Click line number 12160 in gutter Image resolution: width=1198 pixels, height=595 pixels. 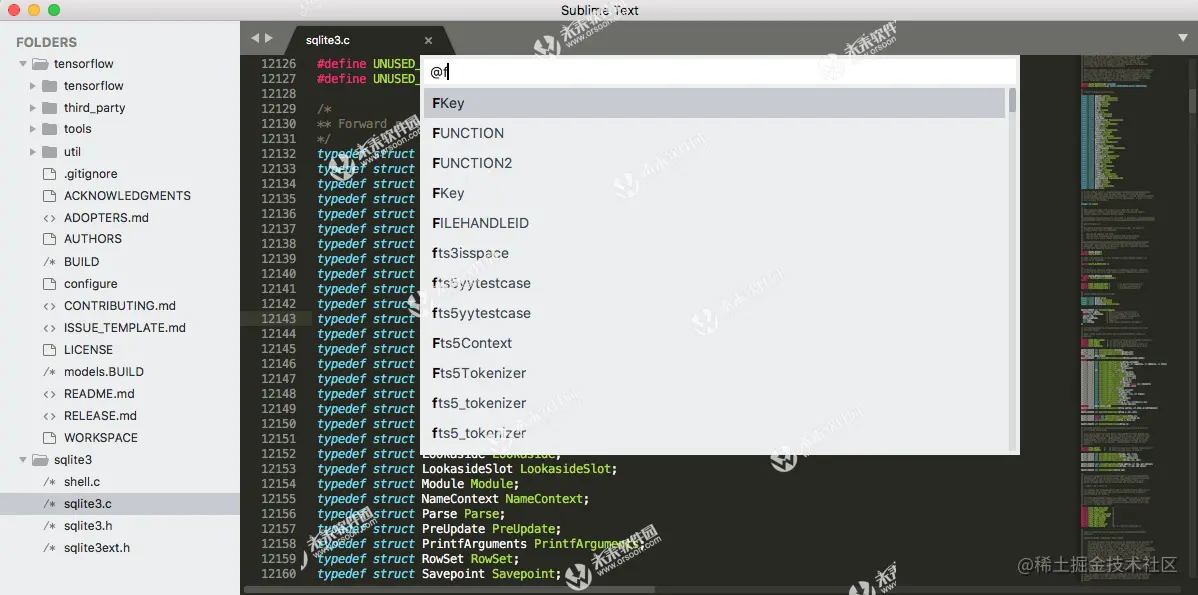click(278, 574)
